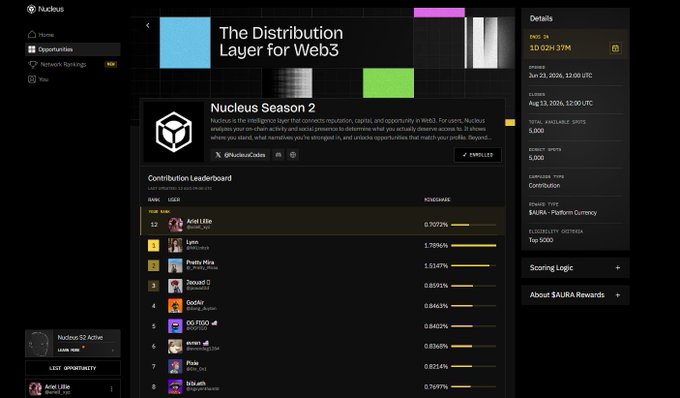Go back using the left chevron

[x=147, y=26]
